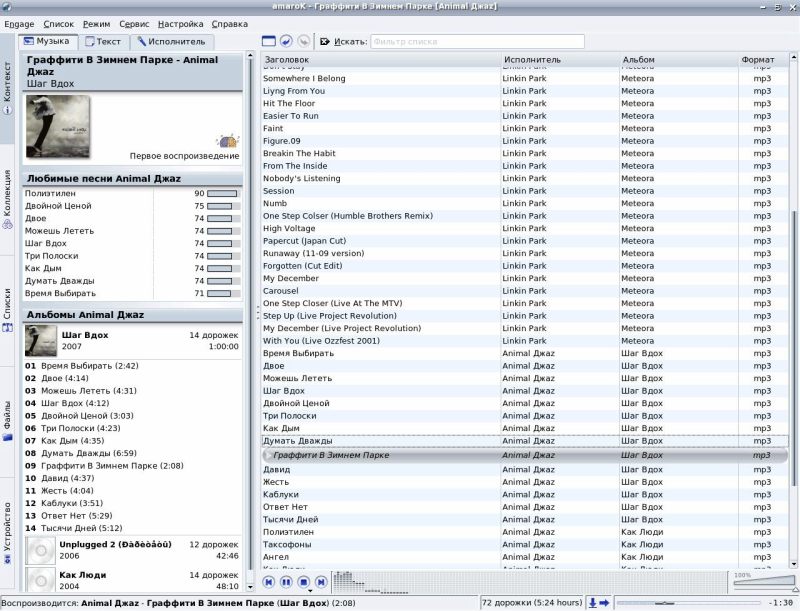Click the context panel's scroll-up arrow
The width and height of the screenshot is (800, 611).
tap(250, 55)
